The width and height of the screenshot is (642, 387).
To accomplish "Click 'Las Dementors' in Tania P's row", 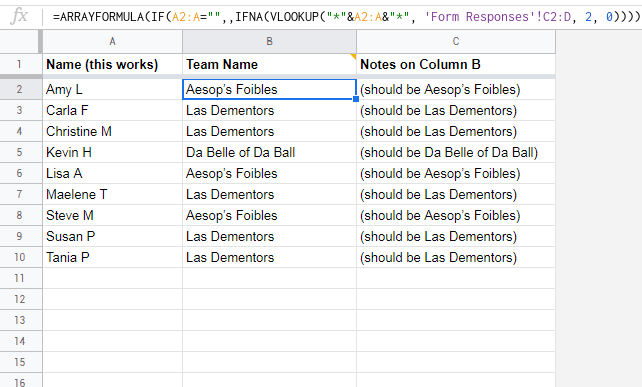I will pyautogui.click(x=269, y=257).
